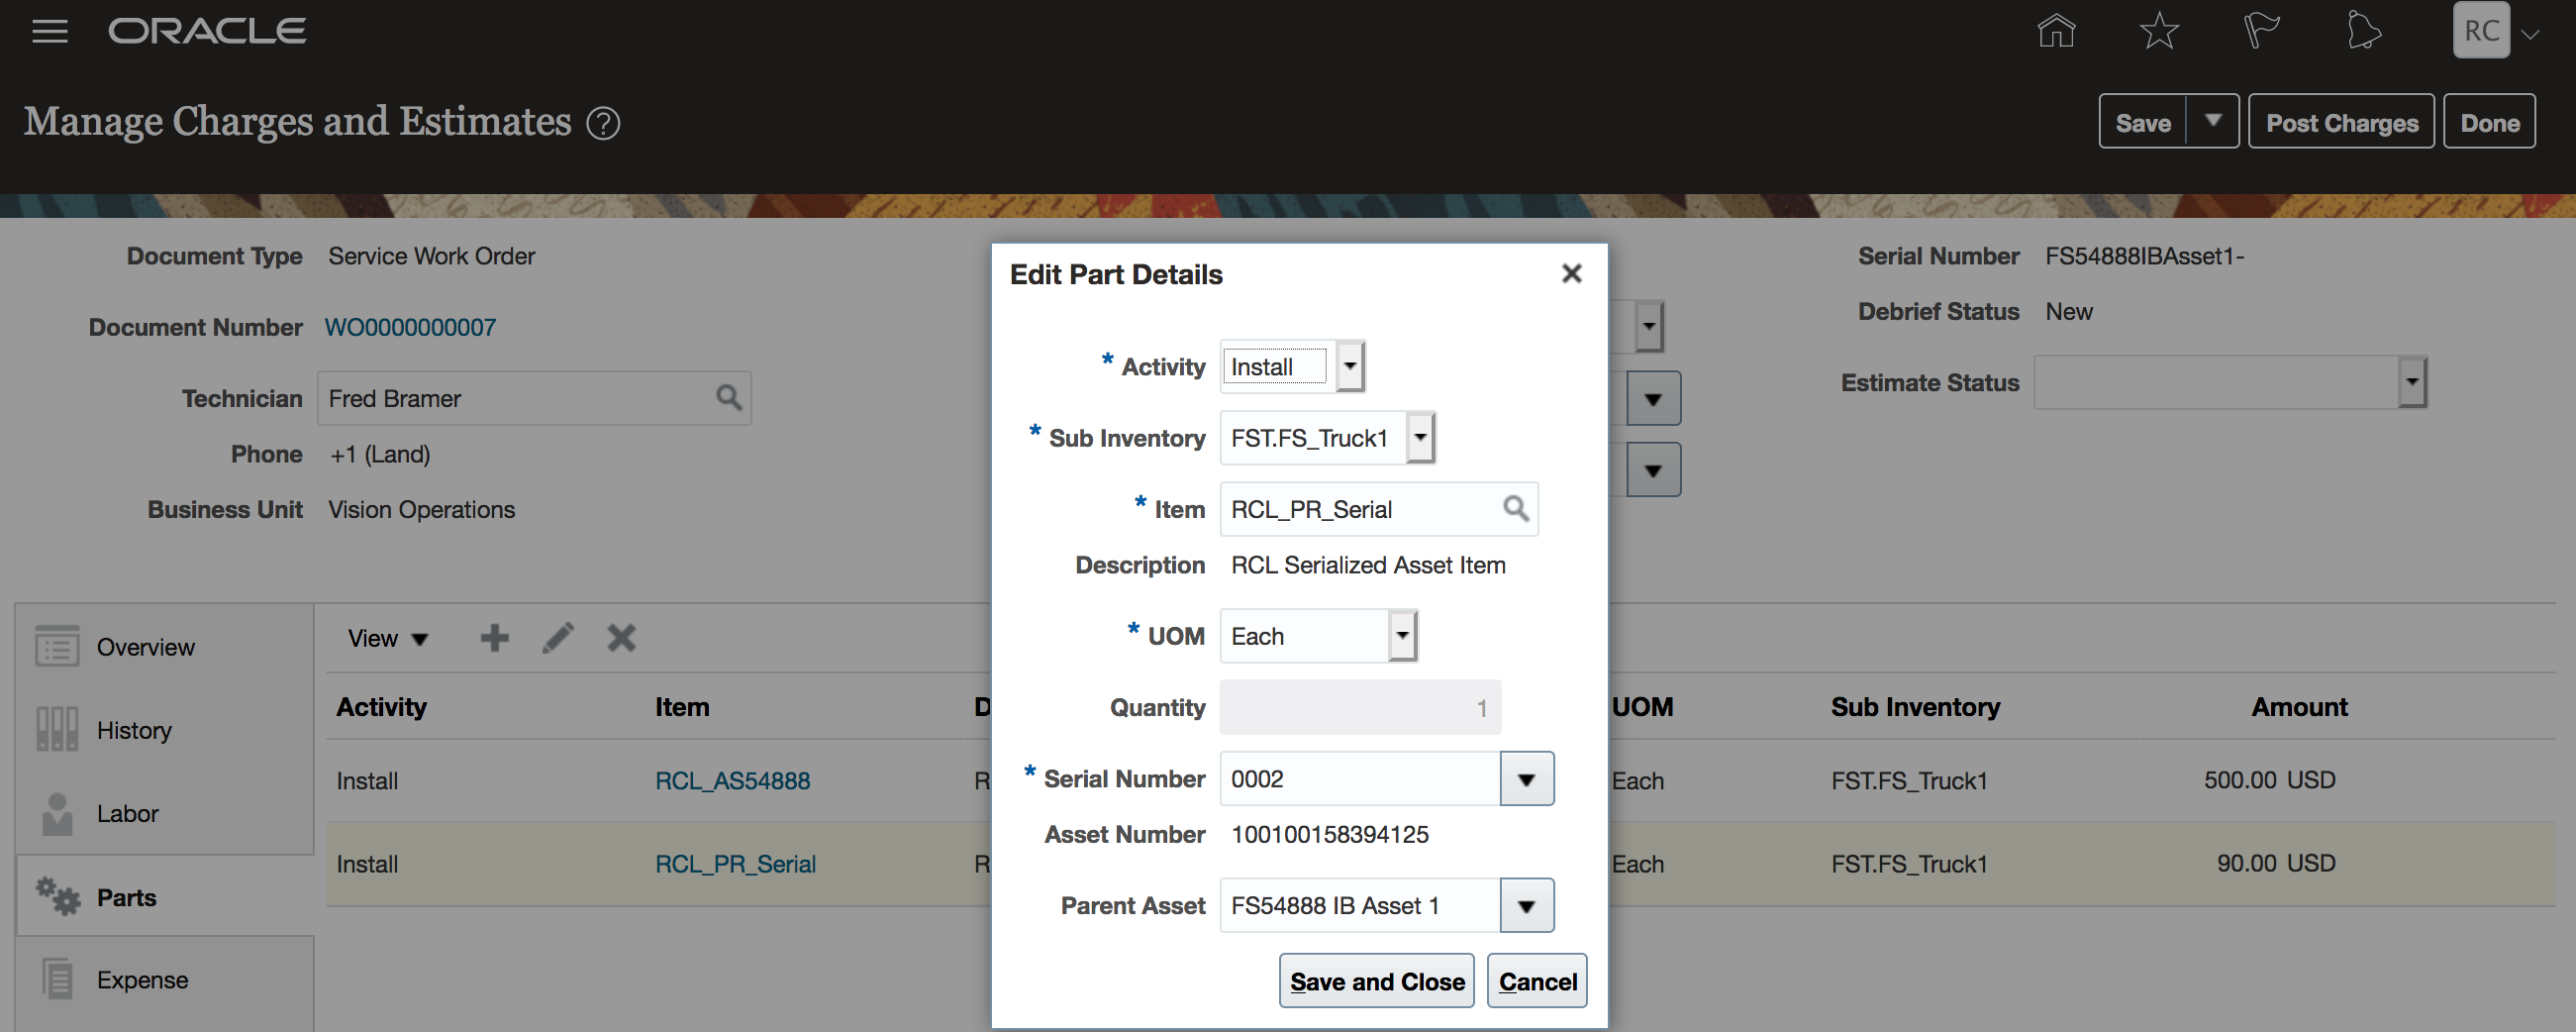Open Favorites star icon
The width and height of the screenshot is (2576, 1032).
pyautogui.click(x=2159, y=31)
